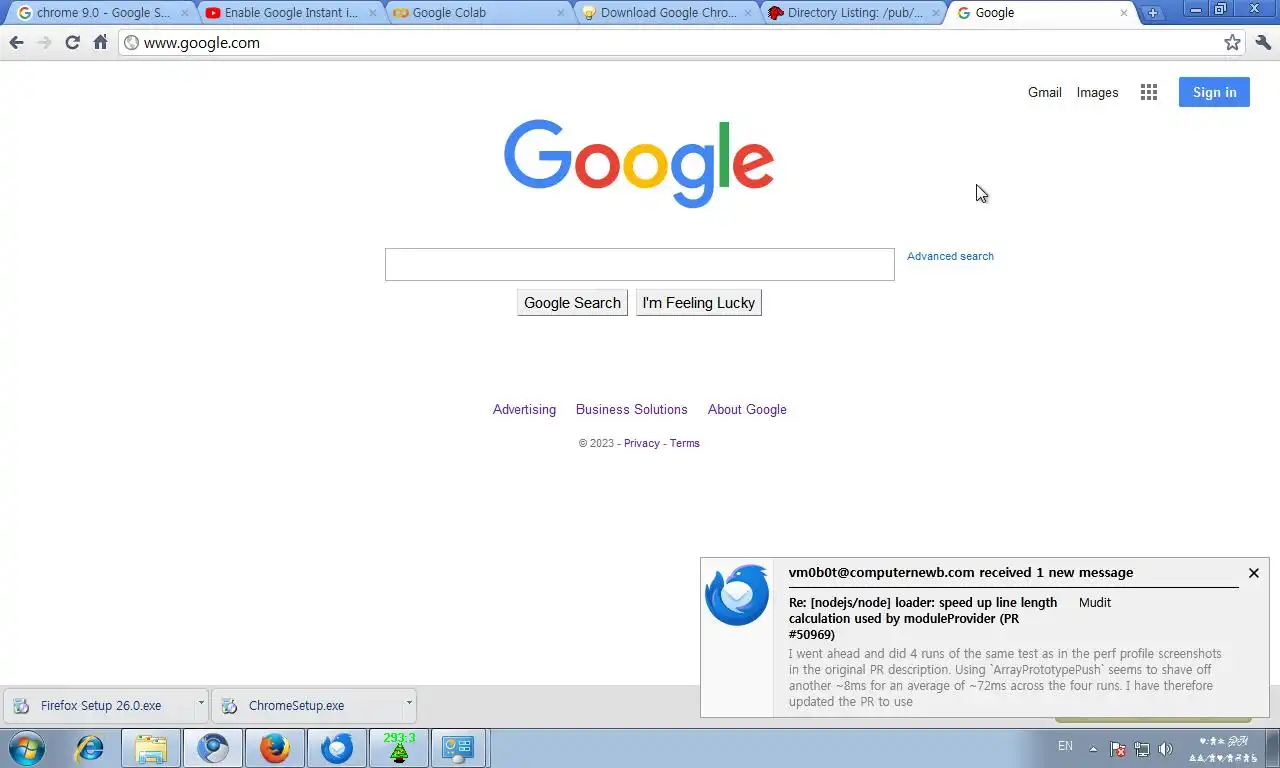Open the Advertising link

[524, 409]
